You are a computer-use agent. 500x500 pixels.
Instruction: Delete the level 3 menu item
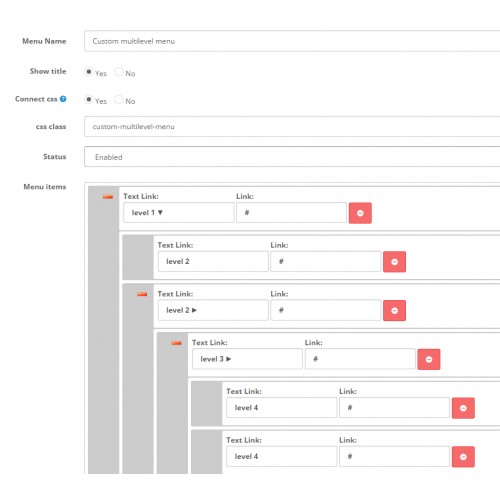pos(429,359)
